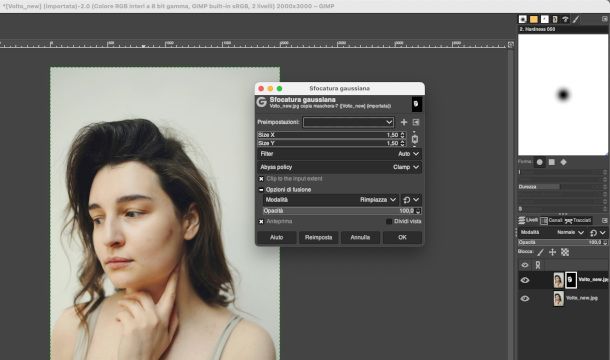Click the Aiuto button
Viewport: 610px width, 360px height.
coord(277,237)
